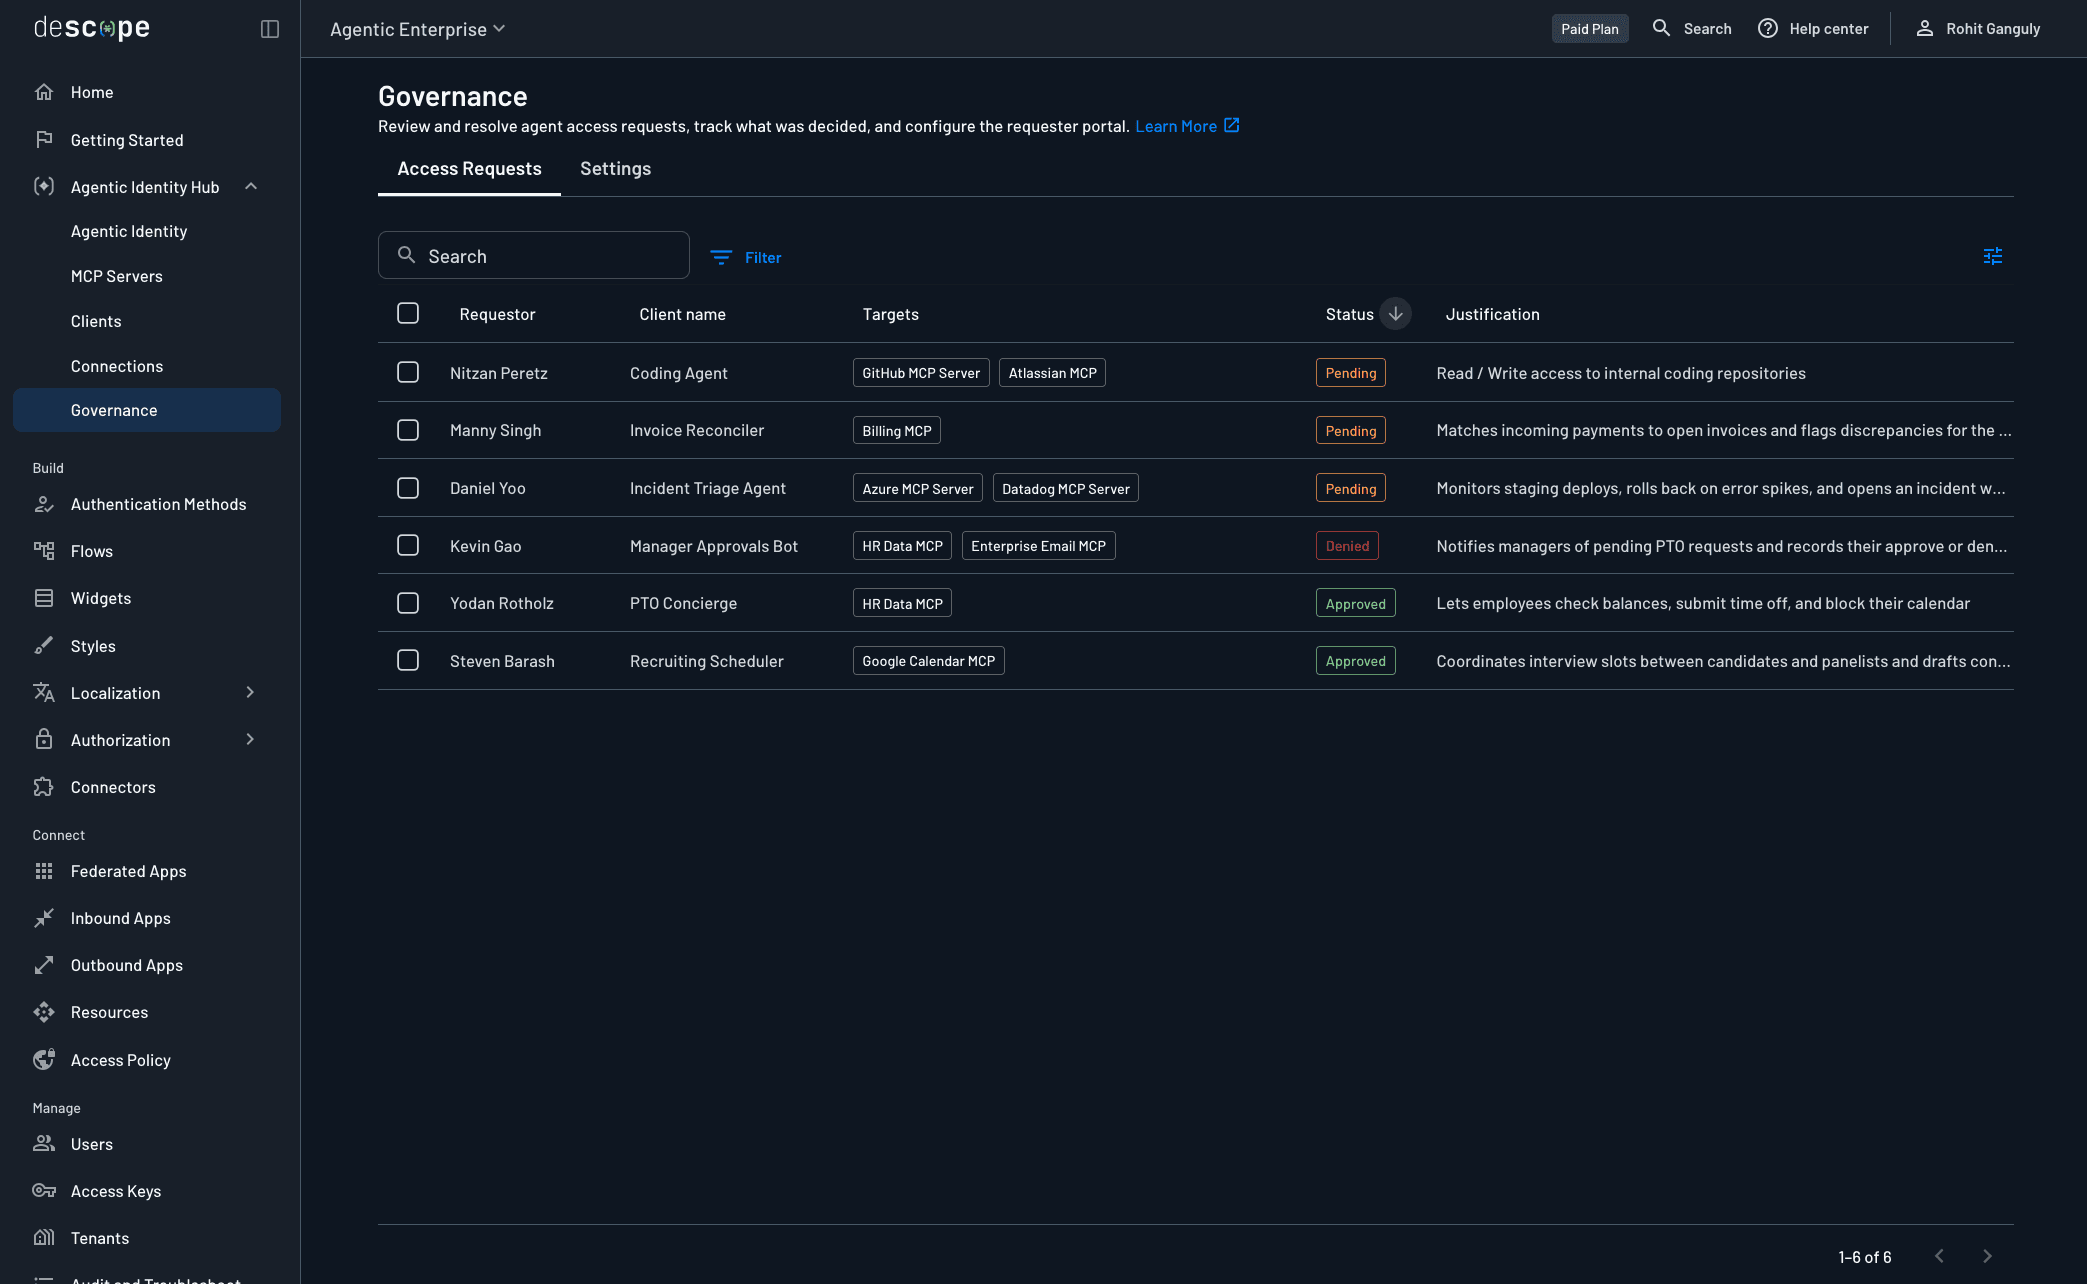Click the Outbound Apps icon
The height and width of the screenshot is (1284, 2087).
coord(44,965)
